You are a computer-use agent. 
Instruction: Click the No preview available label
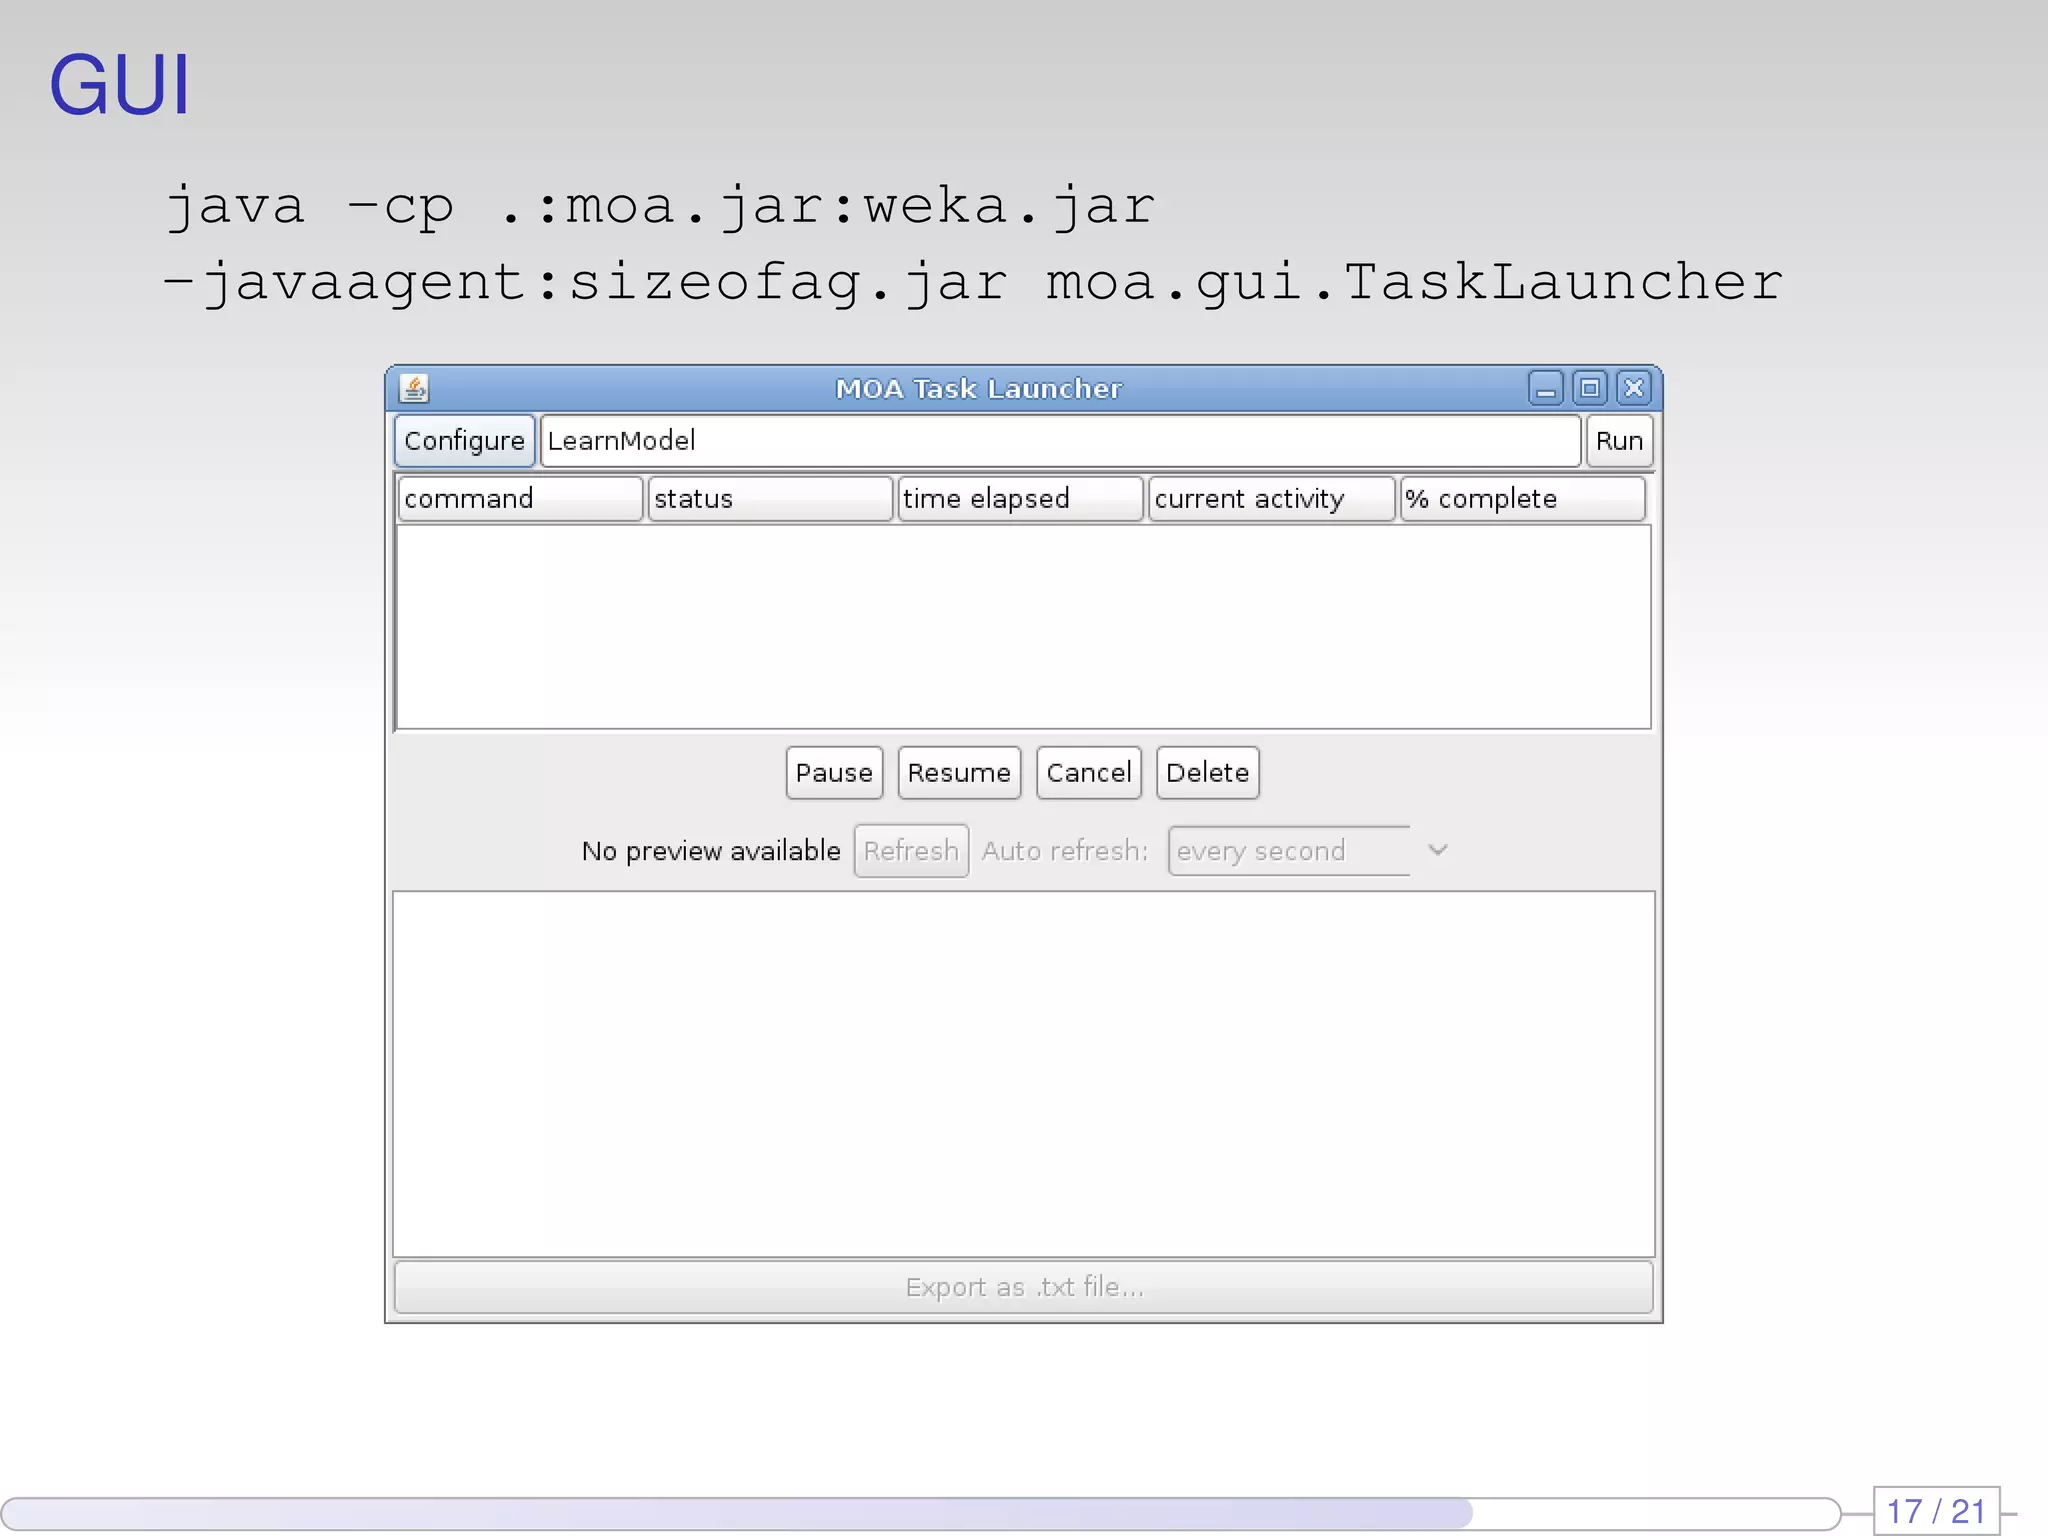click(x=711, y=851)
